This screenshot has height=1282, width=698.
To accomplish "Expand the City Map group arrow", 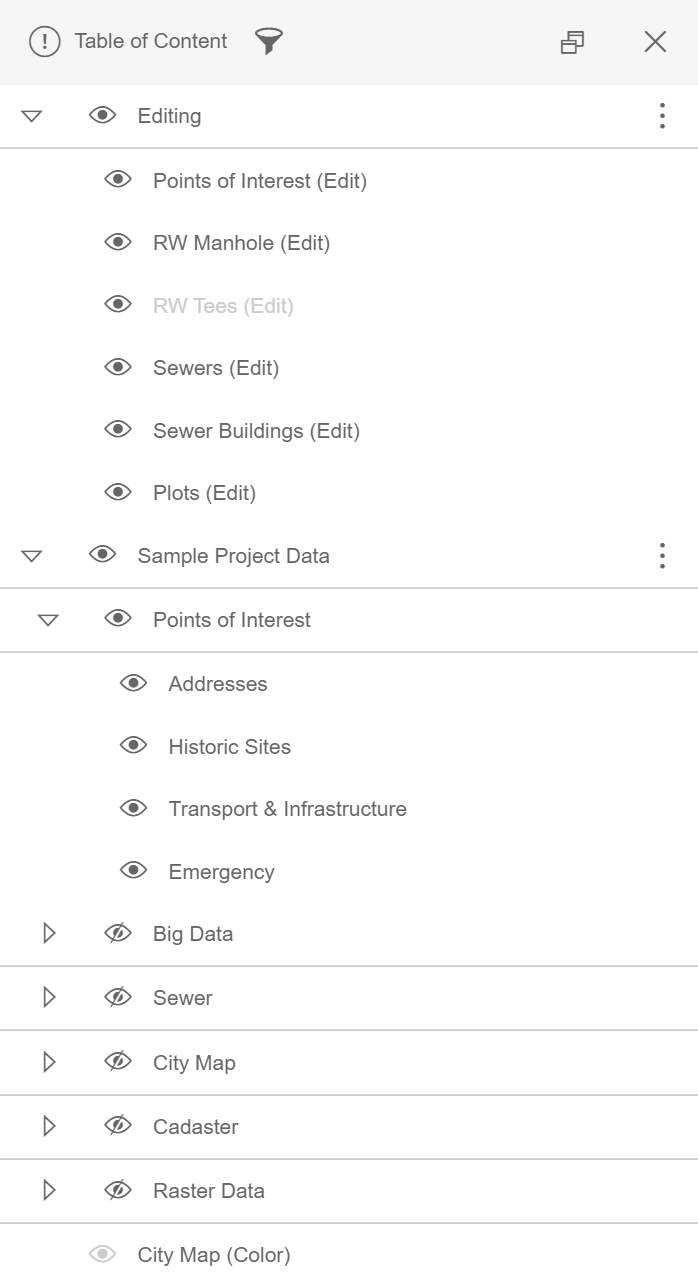I will [x=48, y=1060].
